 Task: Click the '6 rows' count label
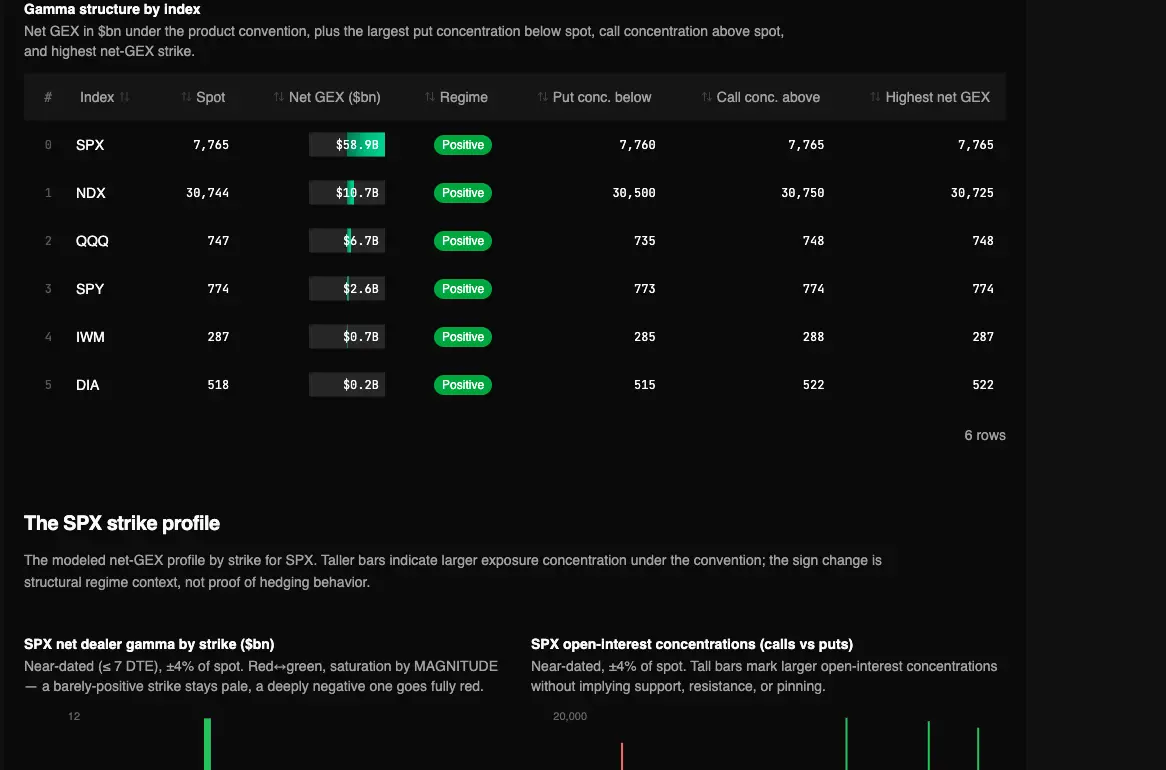pyautogui.click(x=985, y=436)
